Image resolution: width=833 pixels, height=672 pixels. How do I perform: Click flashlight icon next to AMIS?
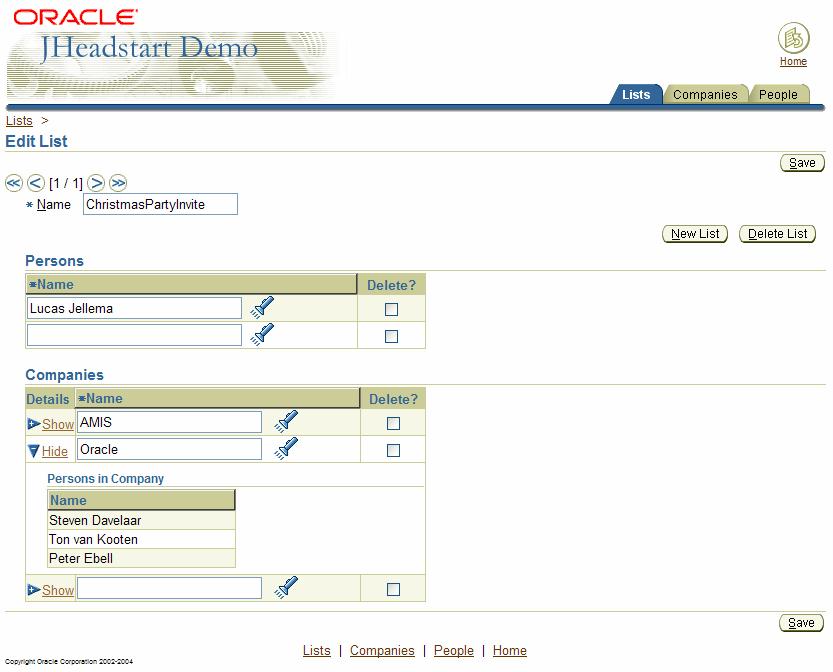[287, 422]
